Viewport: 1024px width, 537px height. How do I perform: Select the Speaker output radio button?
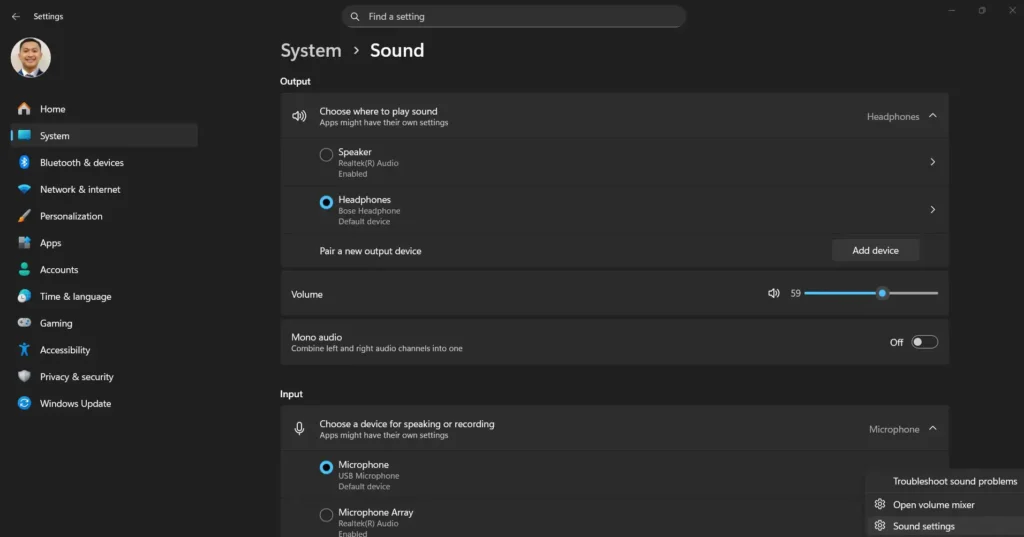coord(326,155)
